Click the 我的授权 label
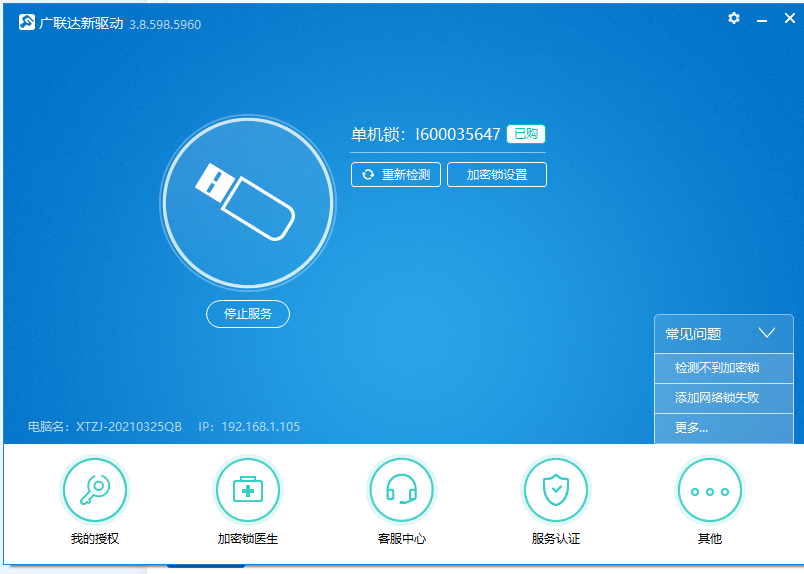 click(95, 539)
